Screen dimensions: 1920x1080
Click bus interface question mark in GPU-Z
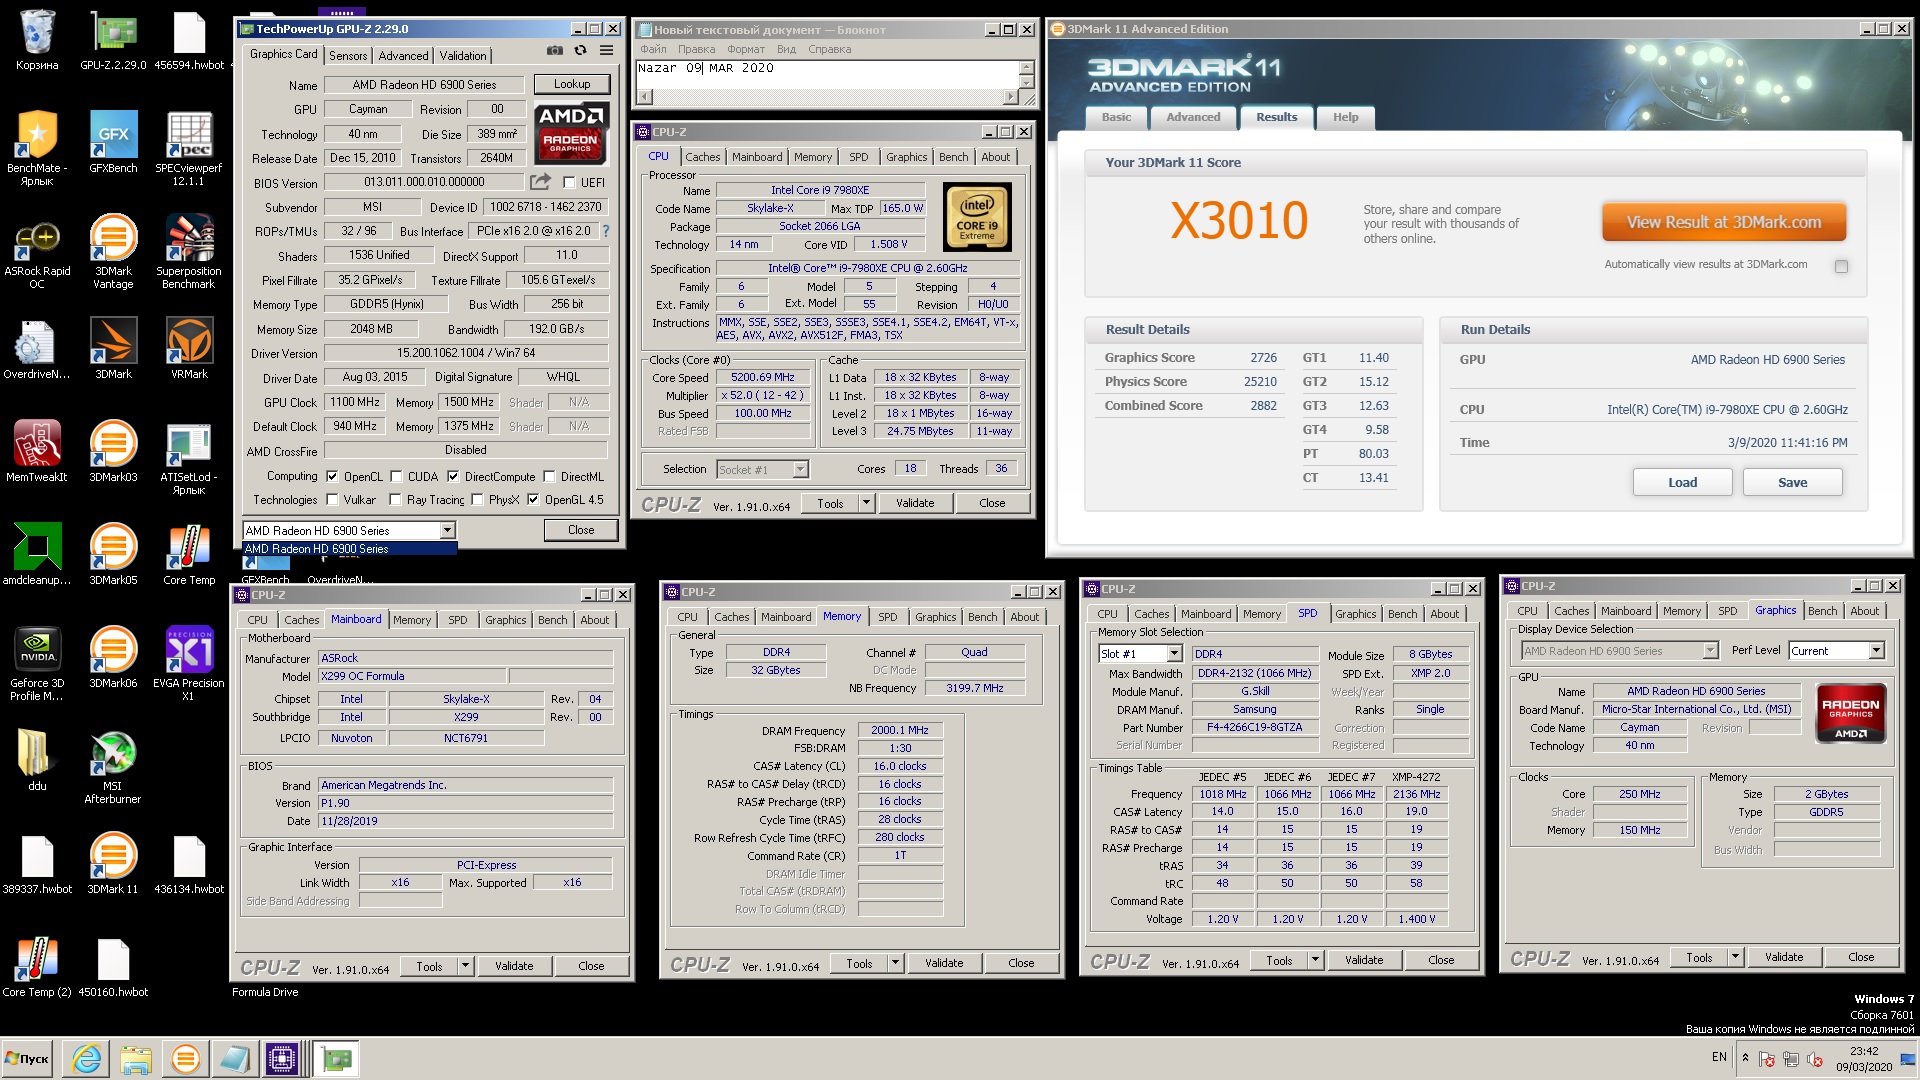[x=605, y=231]
